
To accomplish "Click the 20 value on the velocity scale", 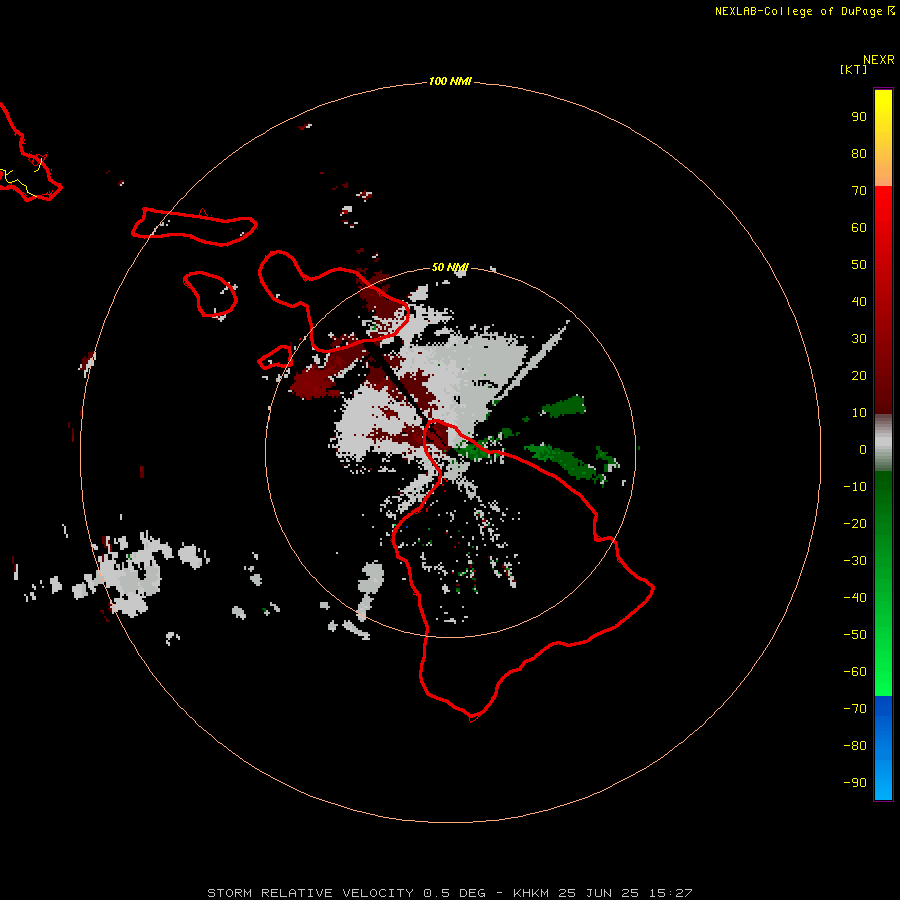I will (859, 376).
